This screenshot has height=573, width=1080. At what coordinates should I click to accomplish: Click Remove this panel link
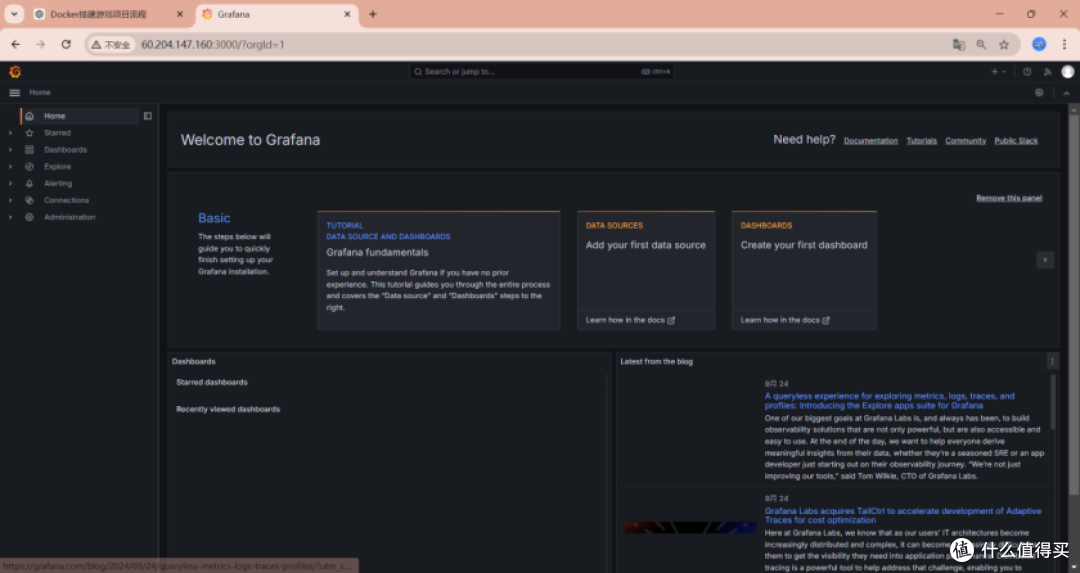click(1009, 198)
